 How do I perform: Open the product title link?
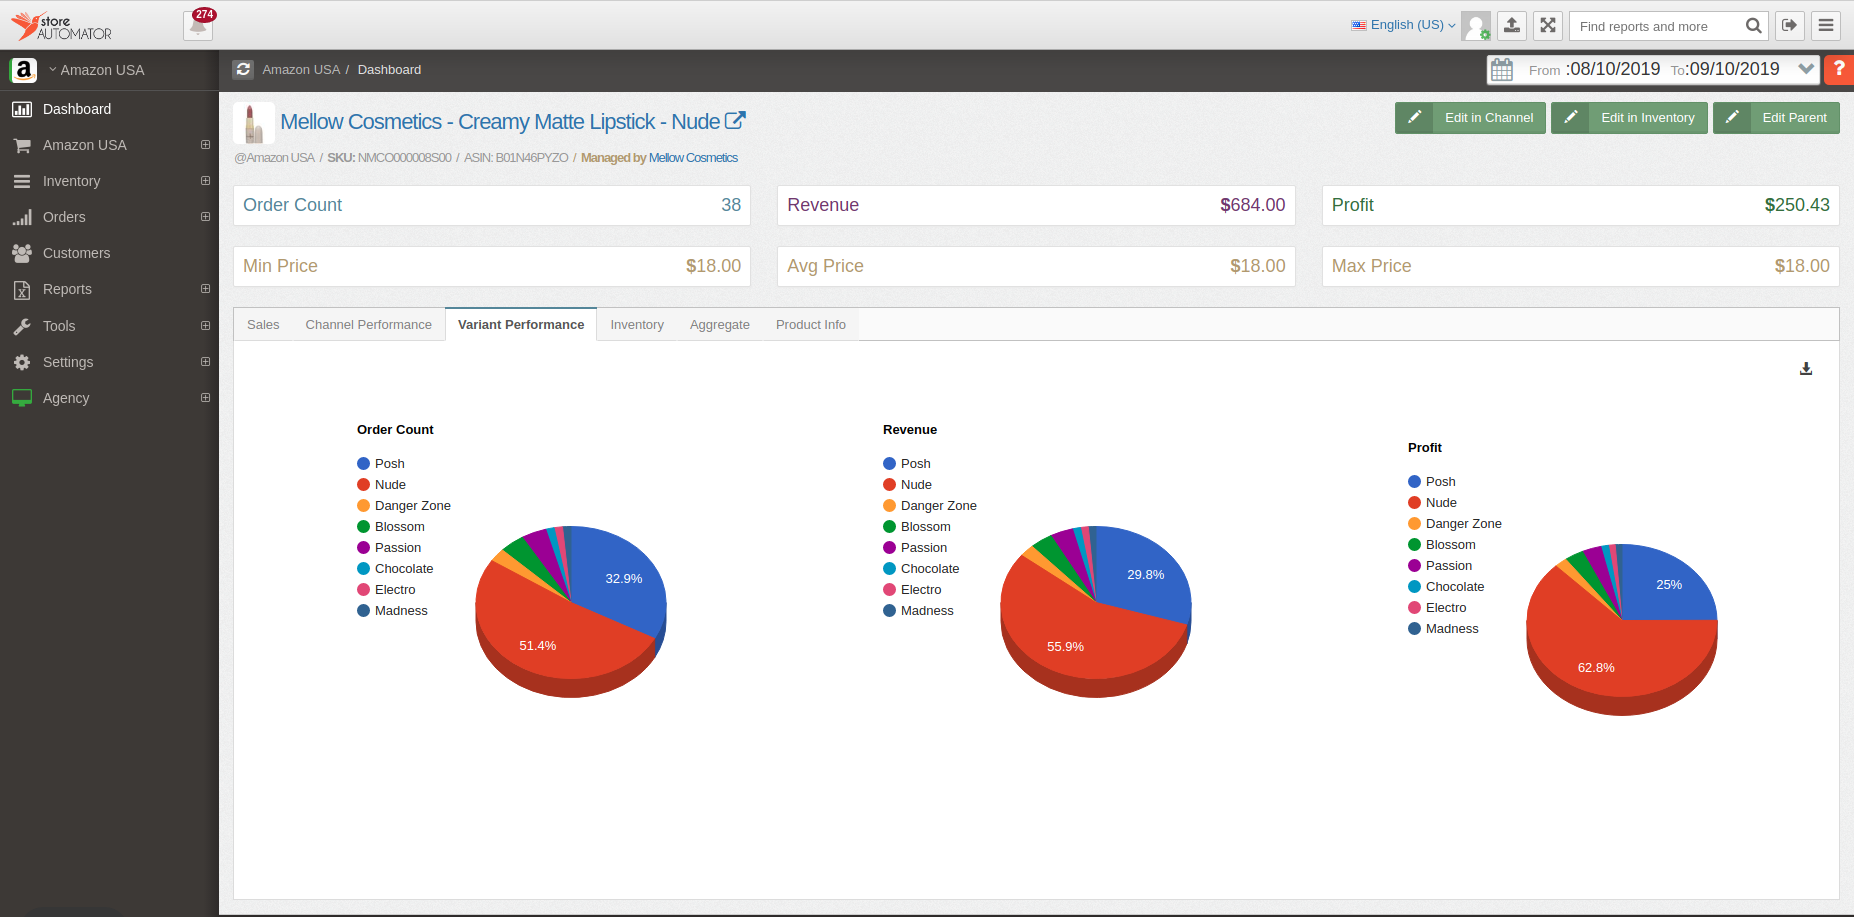(500, 122)
